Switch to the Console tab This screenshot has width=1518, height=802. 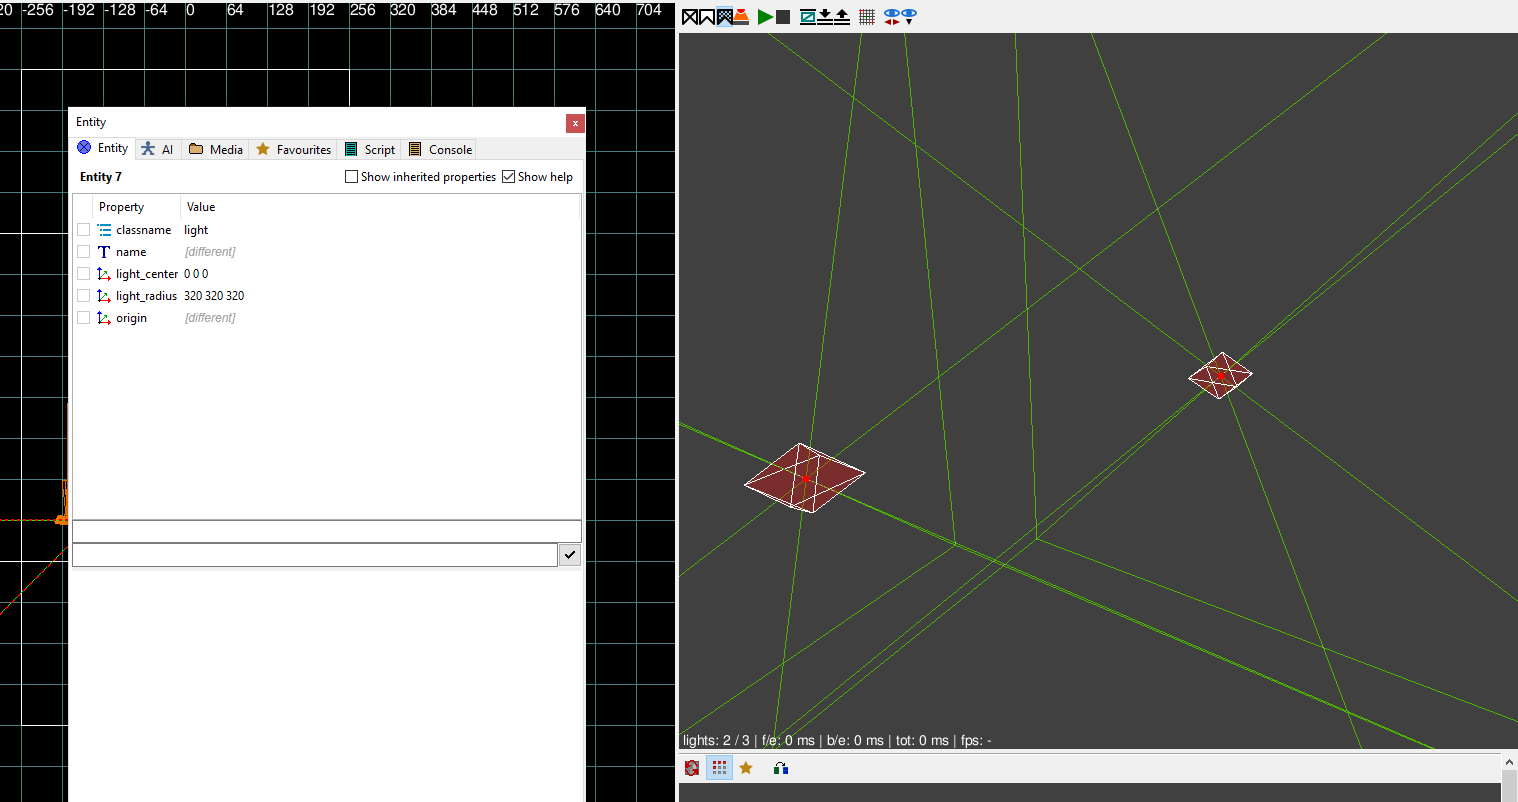click(440, 149)
